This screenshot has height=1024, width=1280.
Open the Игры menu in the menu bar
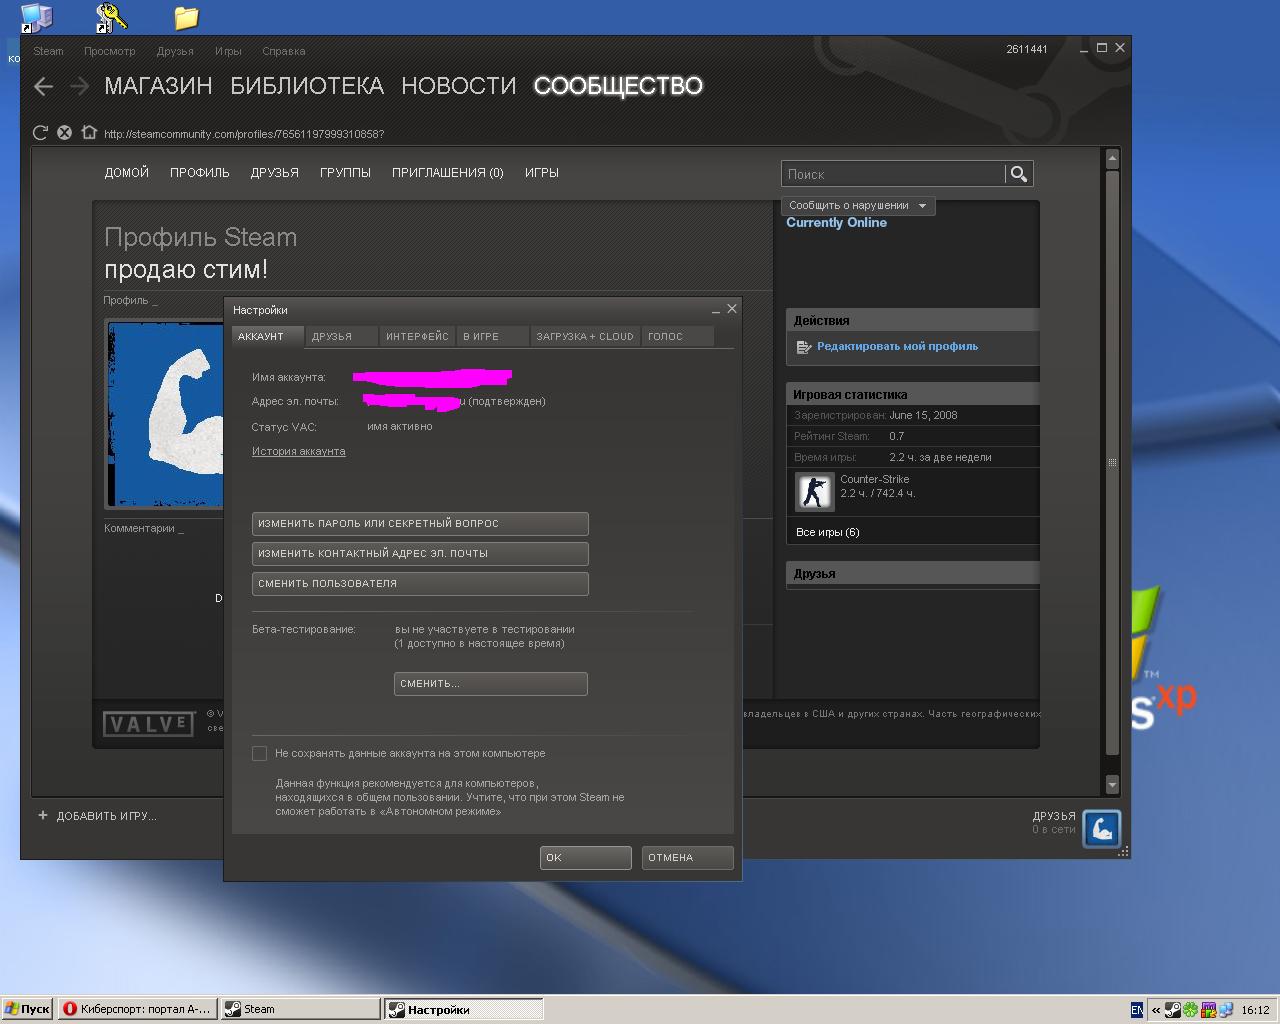click(228, 51)
